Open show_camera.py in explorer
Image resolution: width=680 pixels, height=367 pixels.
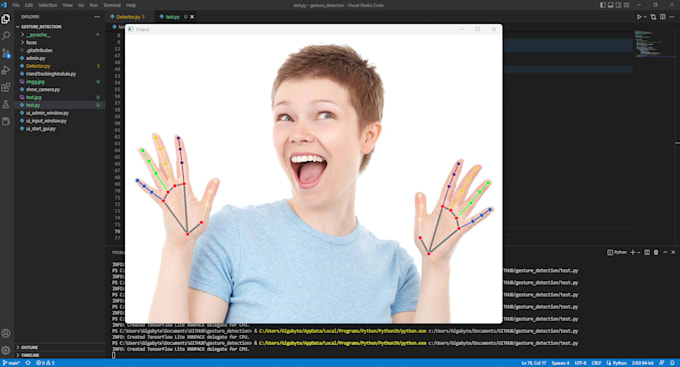coord(60,89)
